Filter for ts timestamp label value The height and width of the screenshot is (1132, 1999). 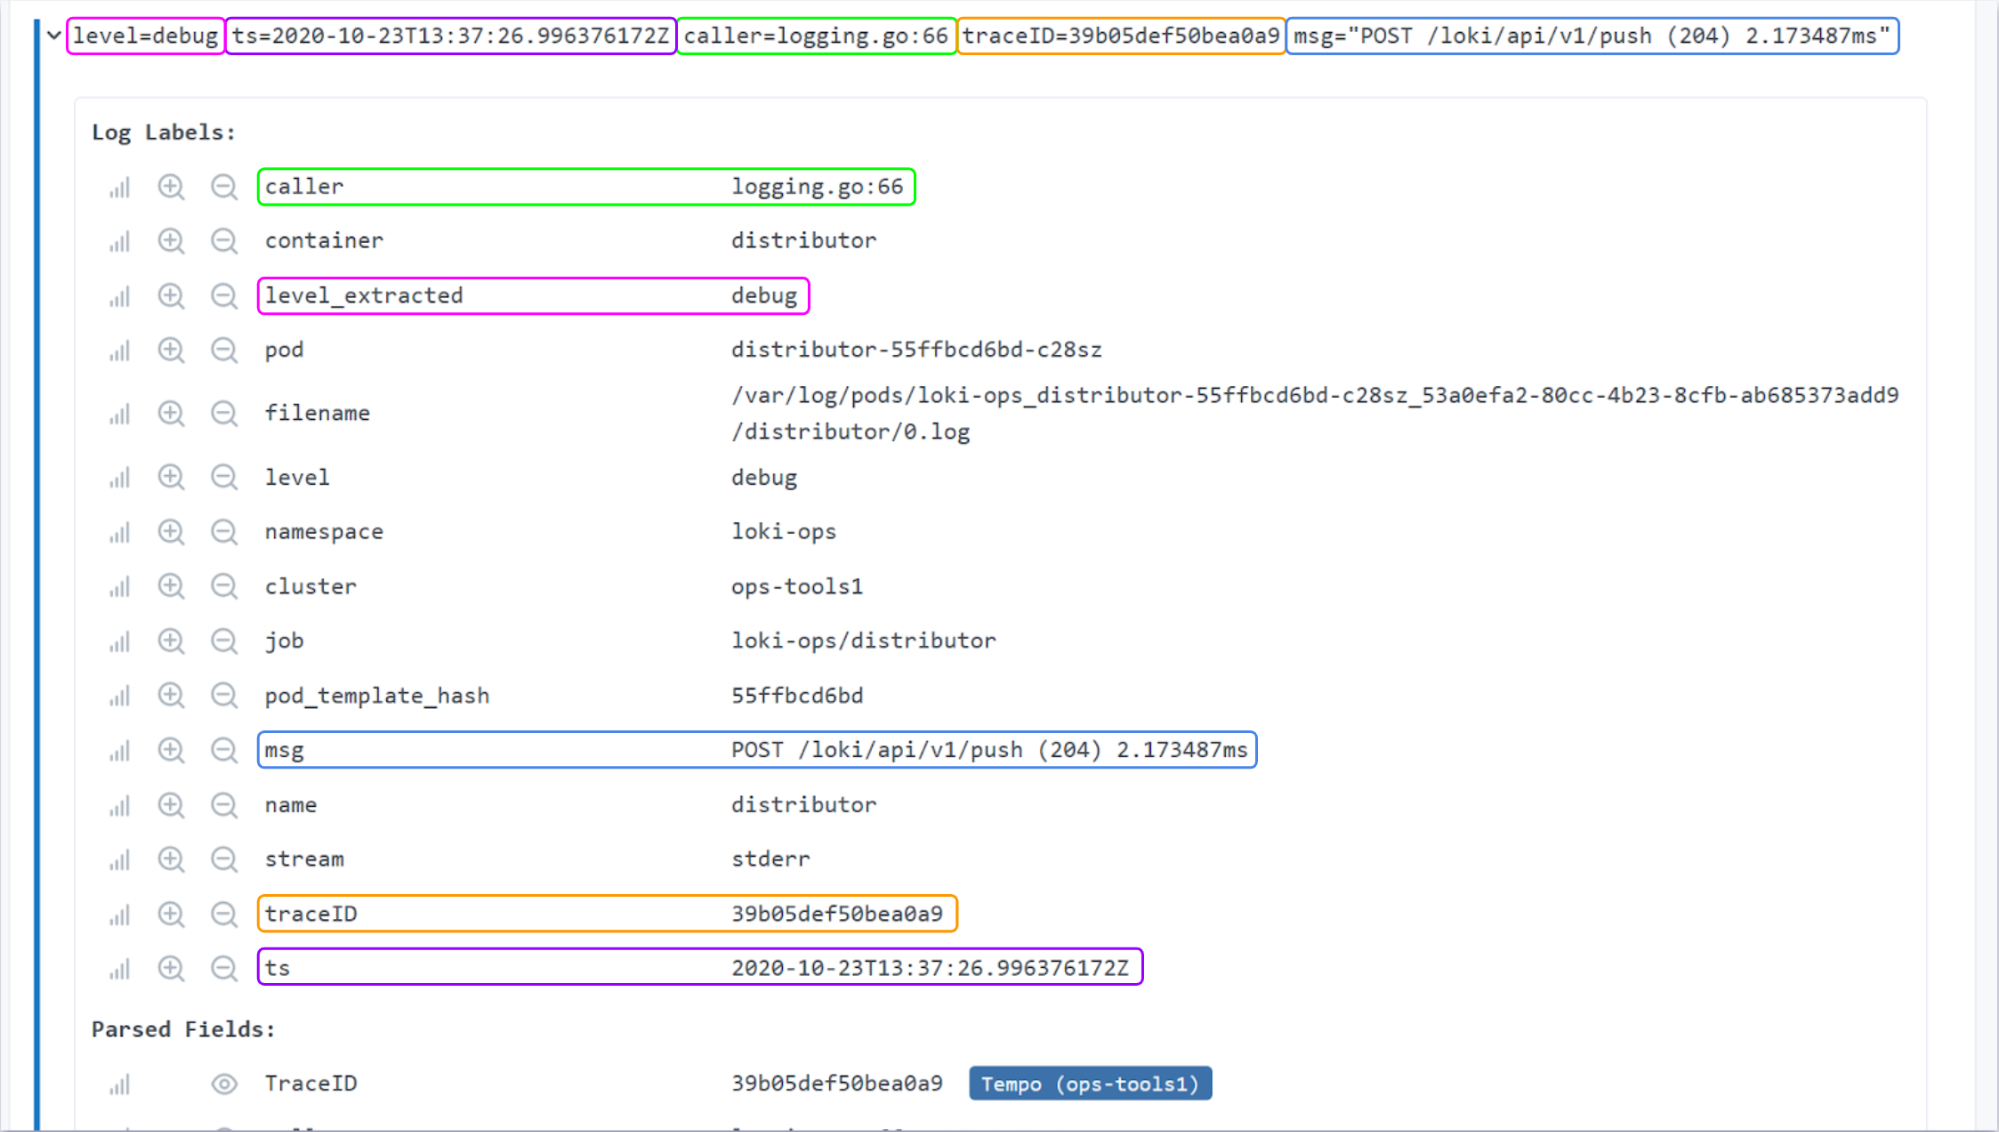coord(171,968)
